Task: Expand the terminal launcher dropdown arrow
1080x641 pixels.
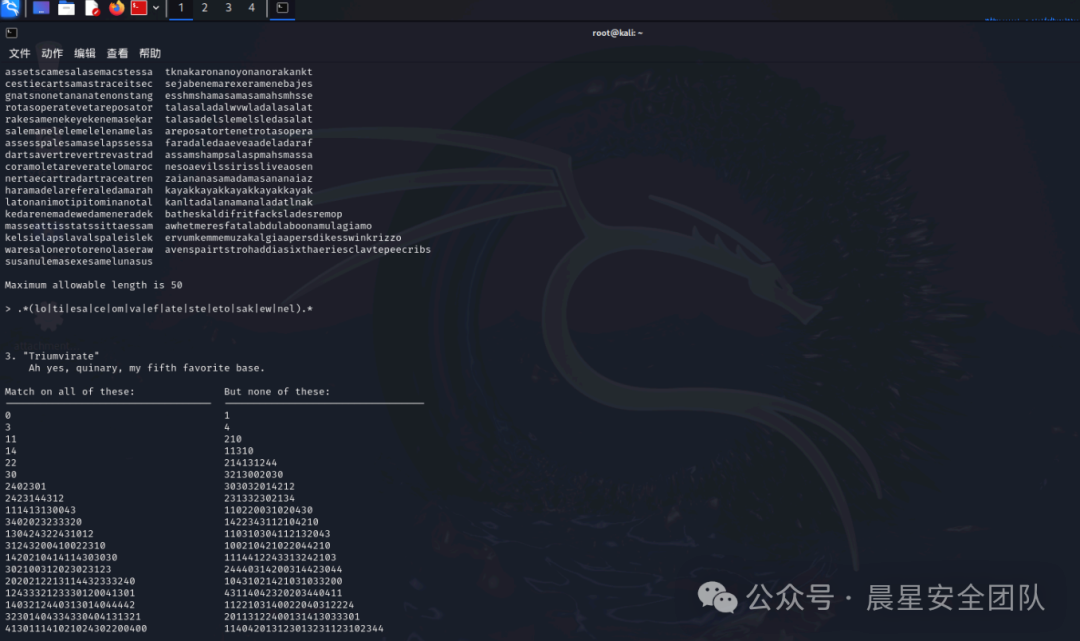Action: pos(156,8)
